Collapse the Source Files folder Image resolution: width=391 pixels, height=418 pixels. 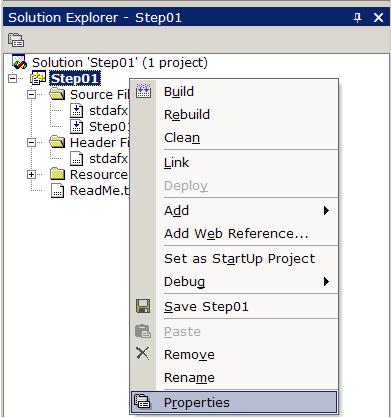[31, 95]
